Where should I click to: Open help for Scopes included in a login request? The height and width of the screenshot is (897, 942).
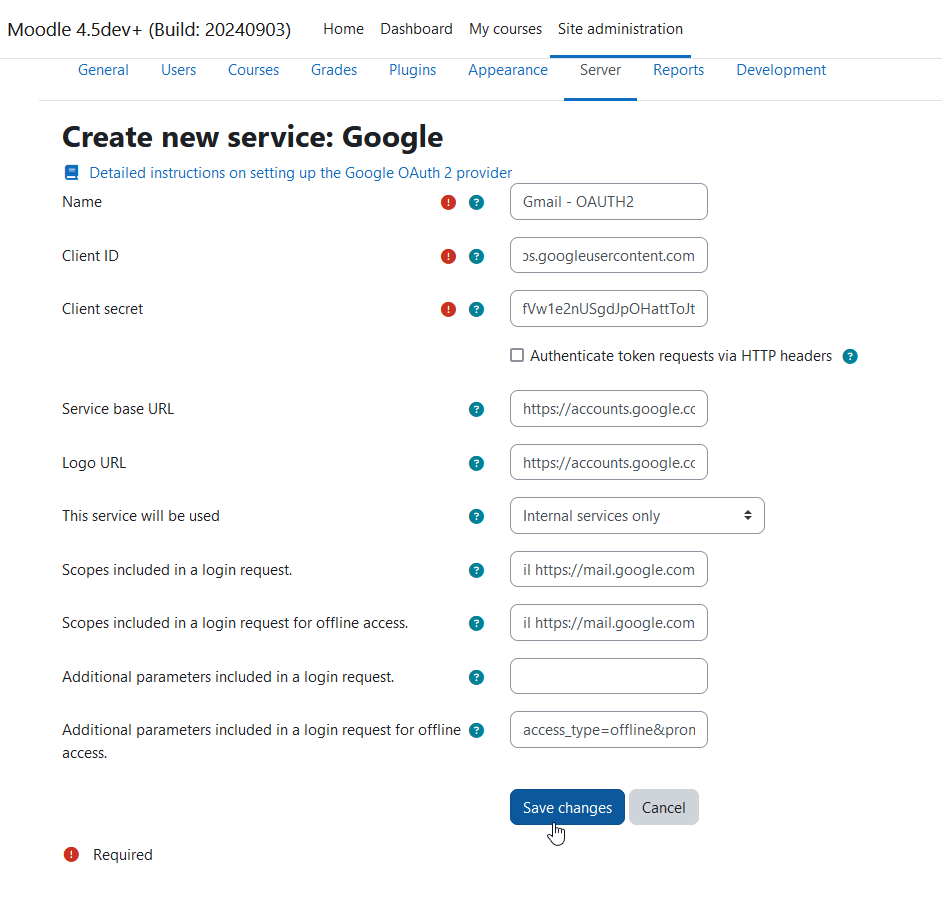[476, 570]
